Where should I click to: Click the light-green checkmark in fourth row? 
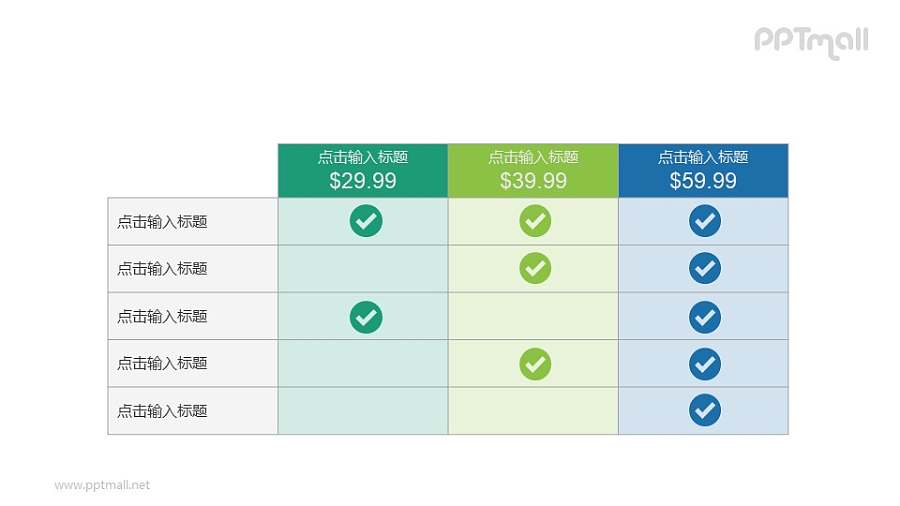[x=535, y=363]
